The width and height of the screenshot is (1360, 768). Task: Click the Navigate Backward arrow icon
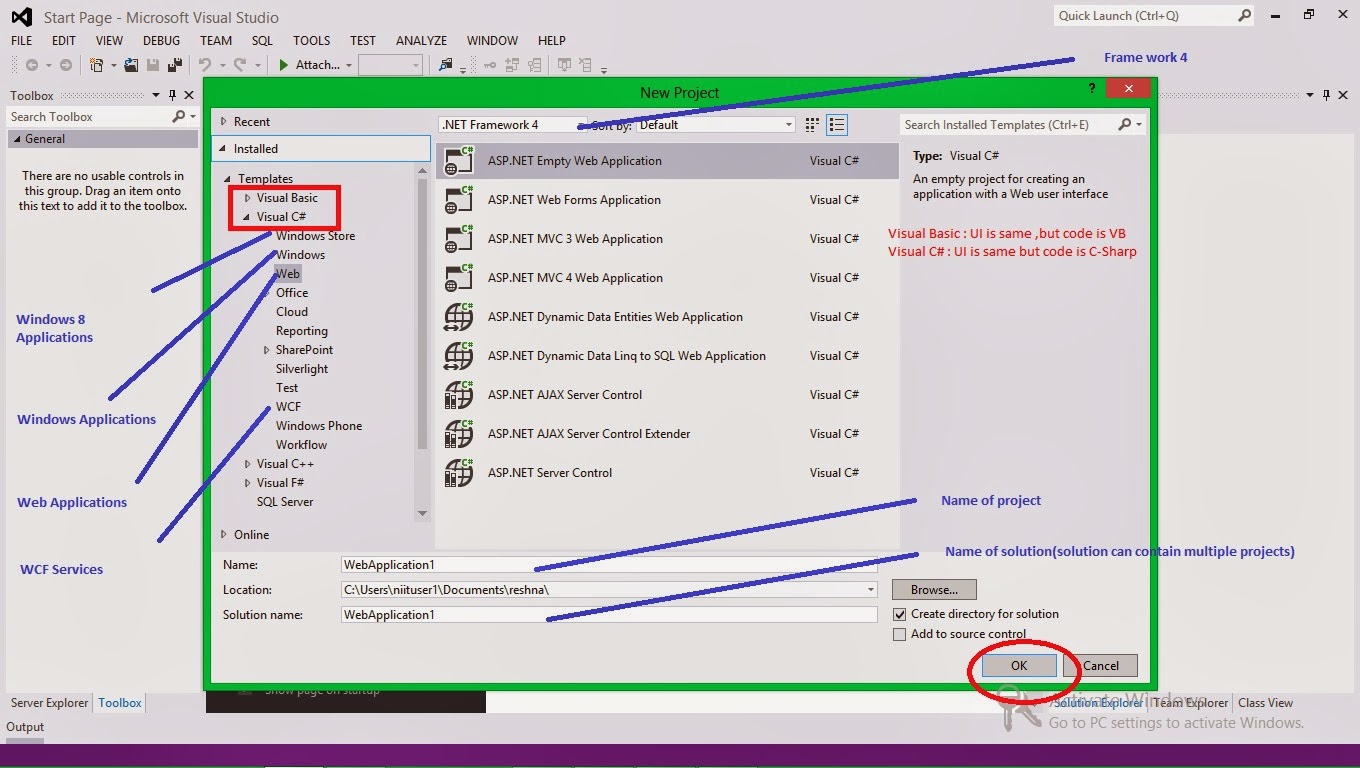(x=33, y=65)
